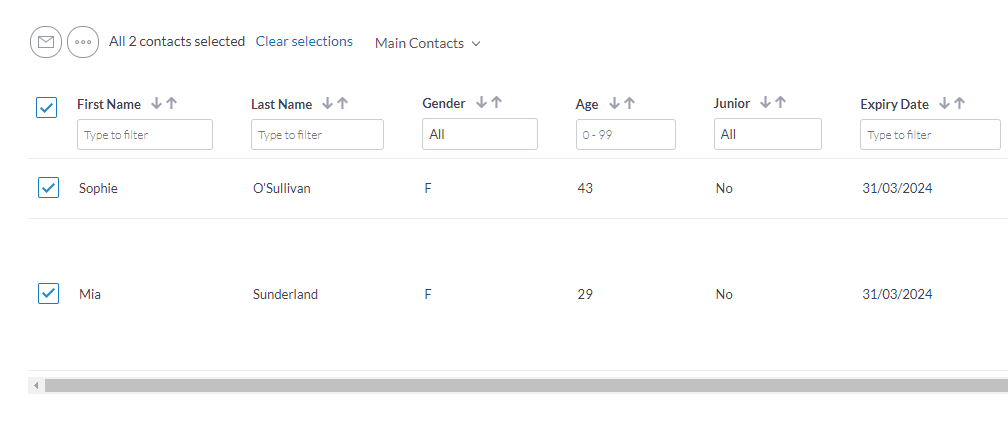Uncheck Mia Sunderland's row checkbox
1008x424 pixels.
[x=48, y=294]
